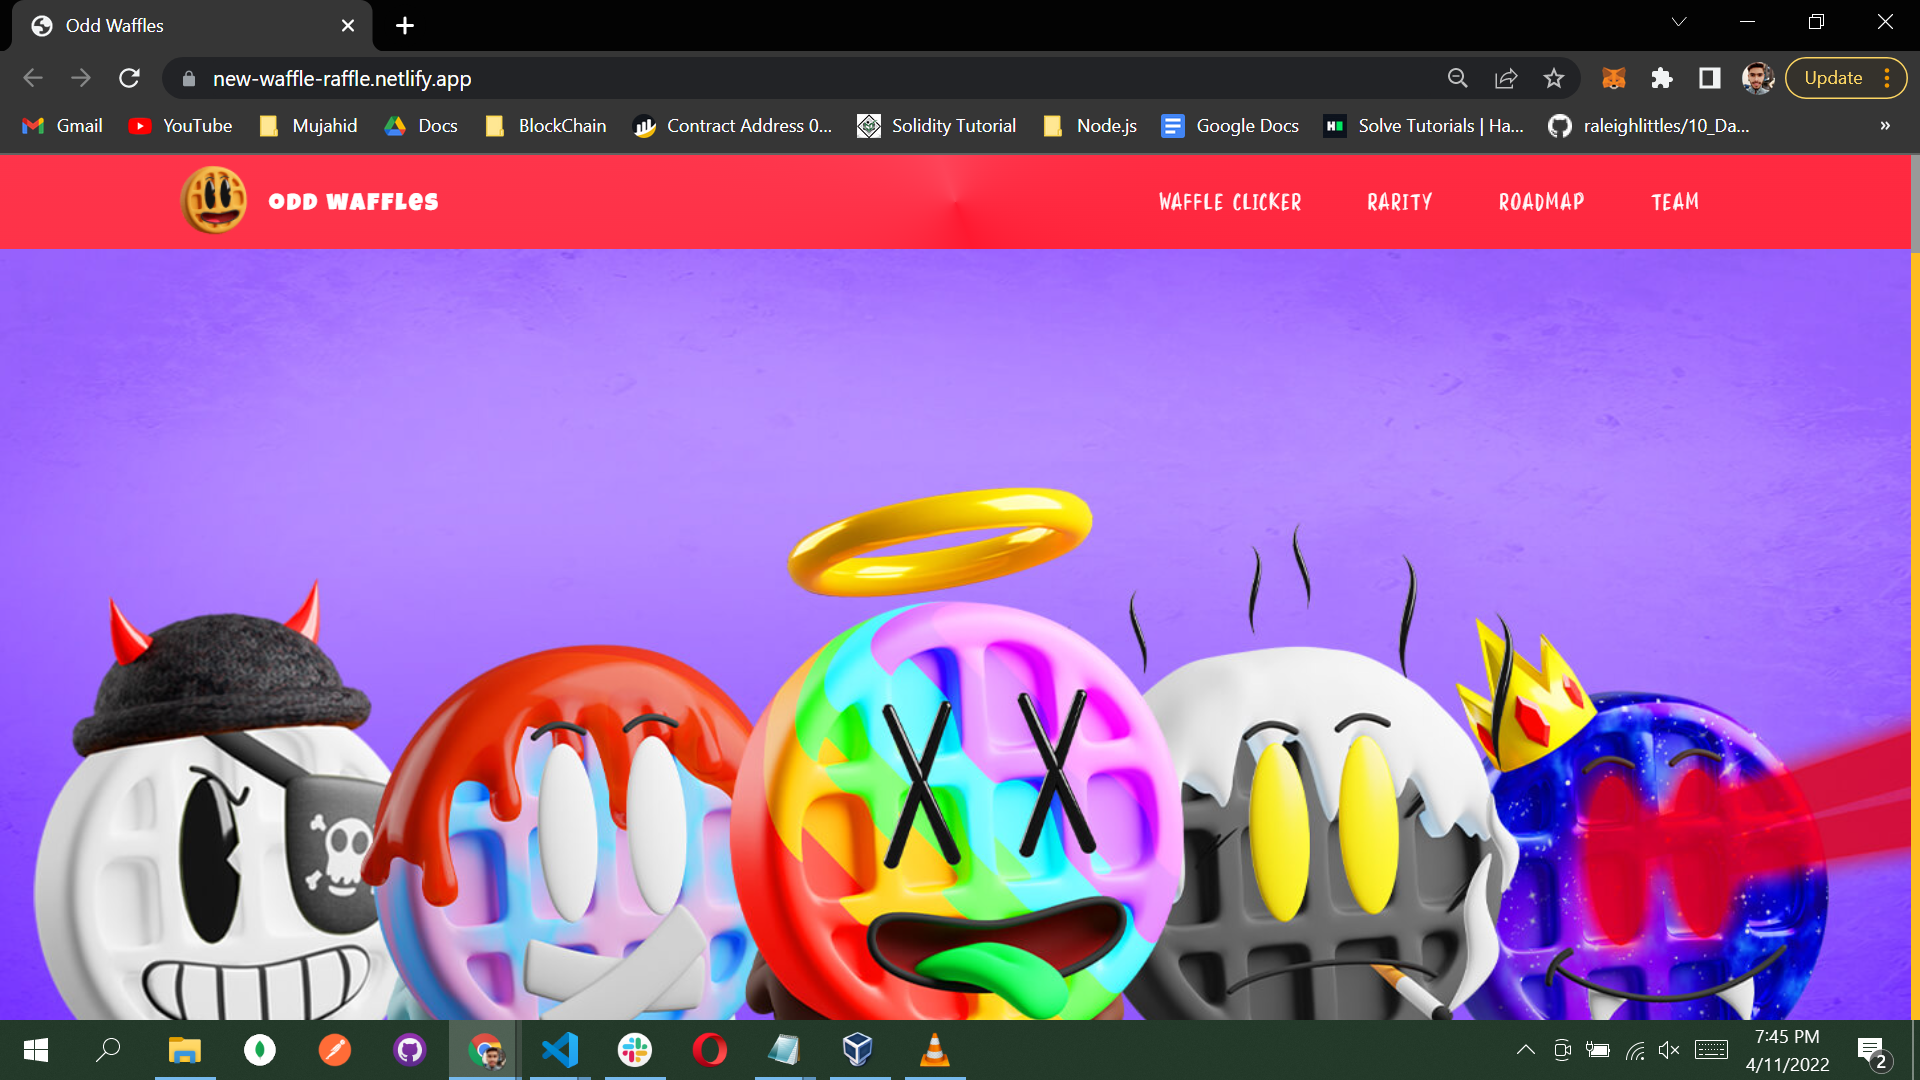1920x1080 pixels.
Task: Open the Waffle Clicker menu item
Action: point(1229,202)
